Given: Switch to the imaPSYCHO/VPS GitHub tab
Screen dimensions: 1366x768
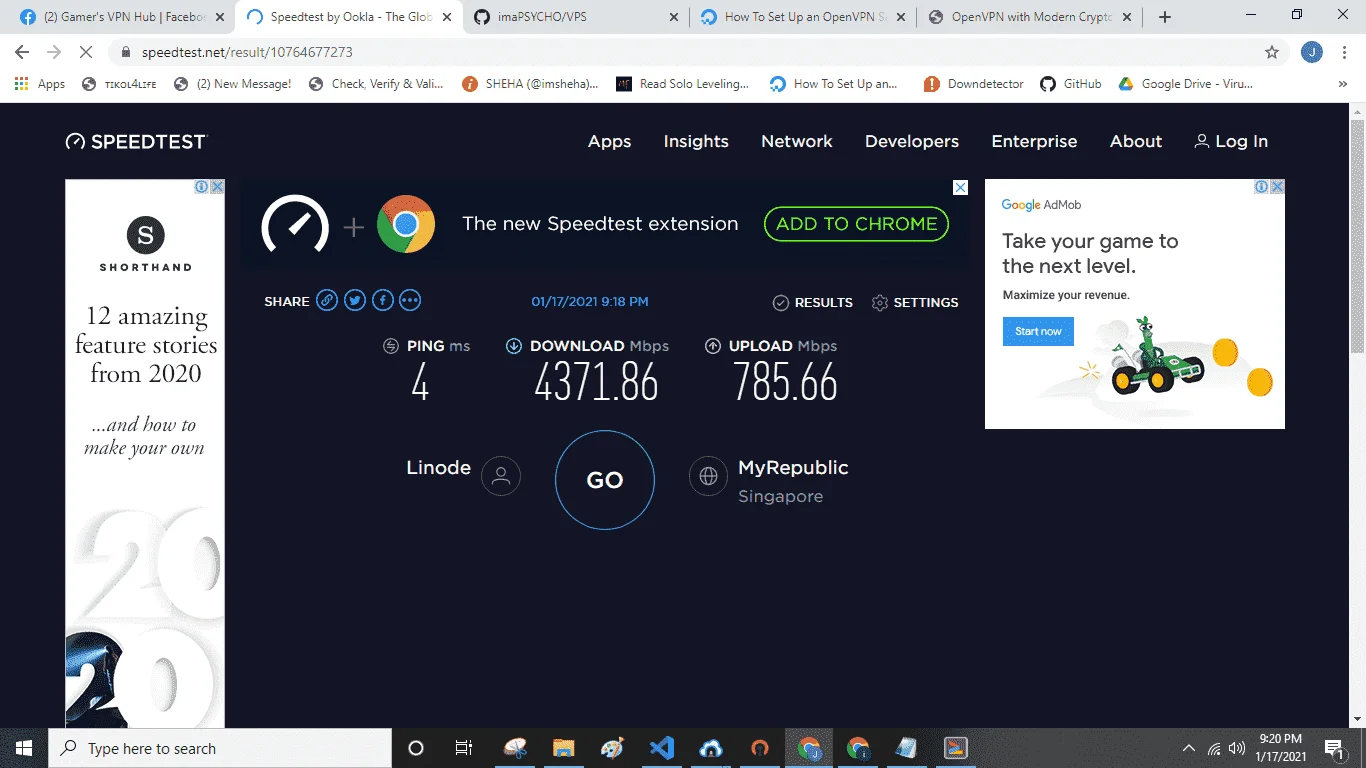Looking at the screenshot, I should pyautogui.click(x=575, y=17).
